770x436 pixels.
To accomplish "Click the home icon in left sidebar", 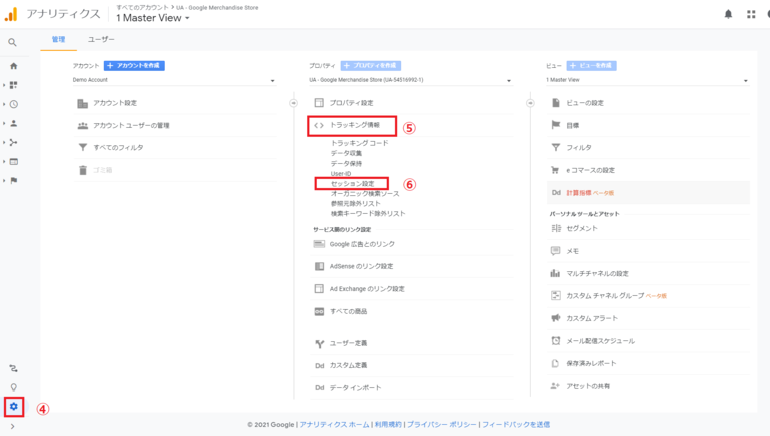I will 14,66.
